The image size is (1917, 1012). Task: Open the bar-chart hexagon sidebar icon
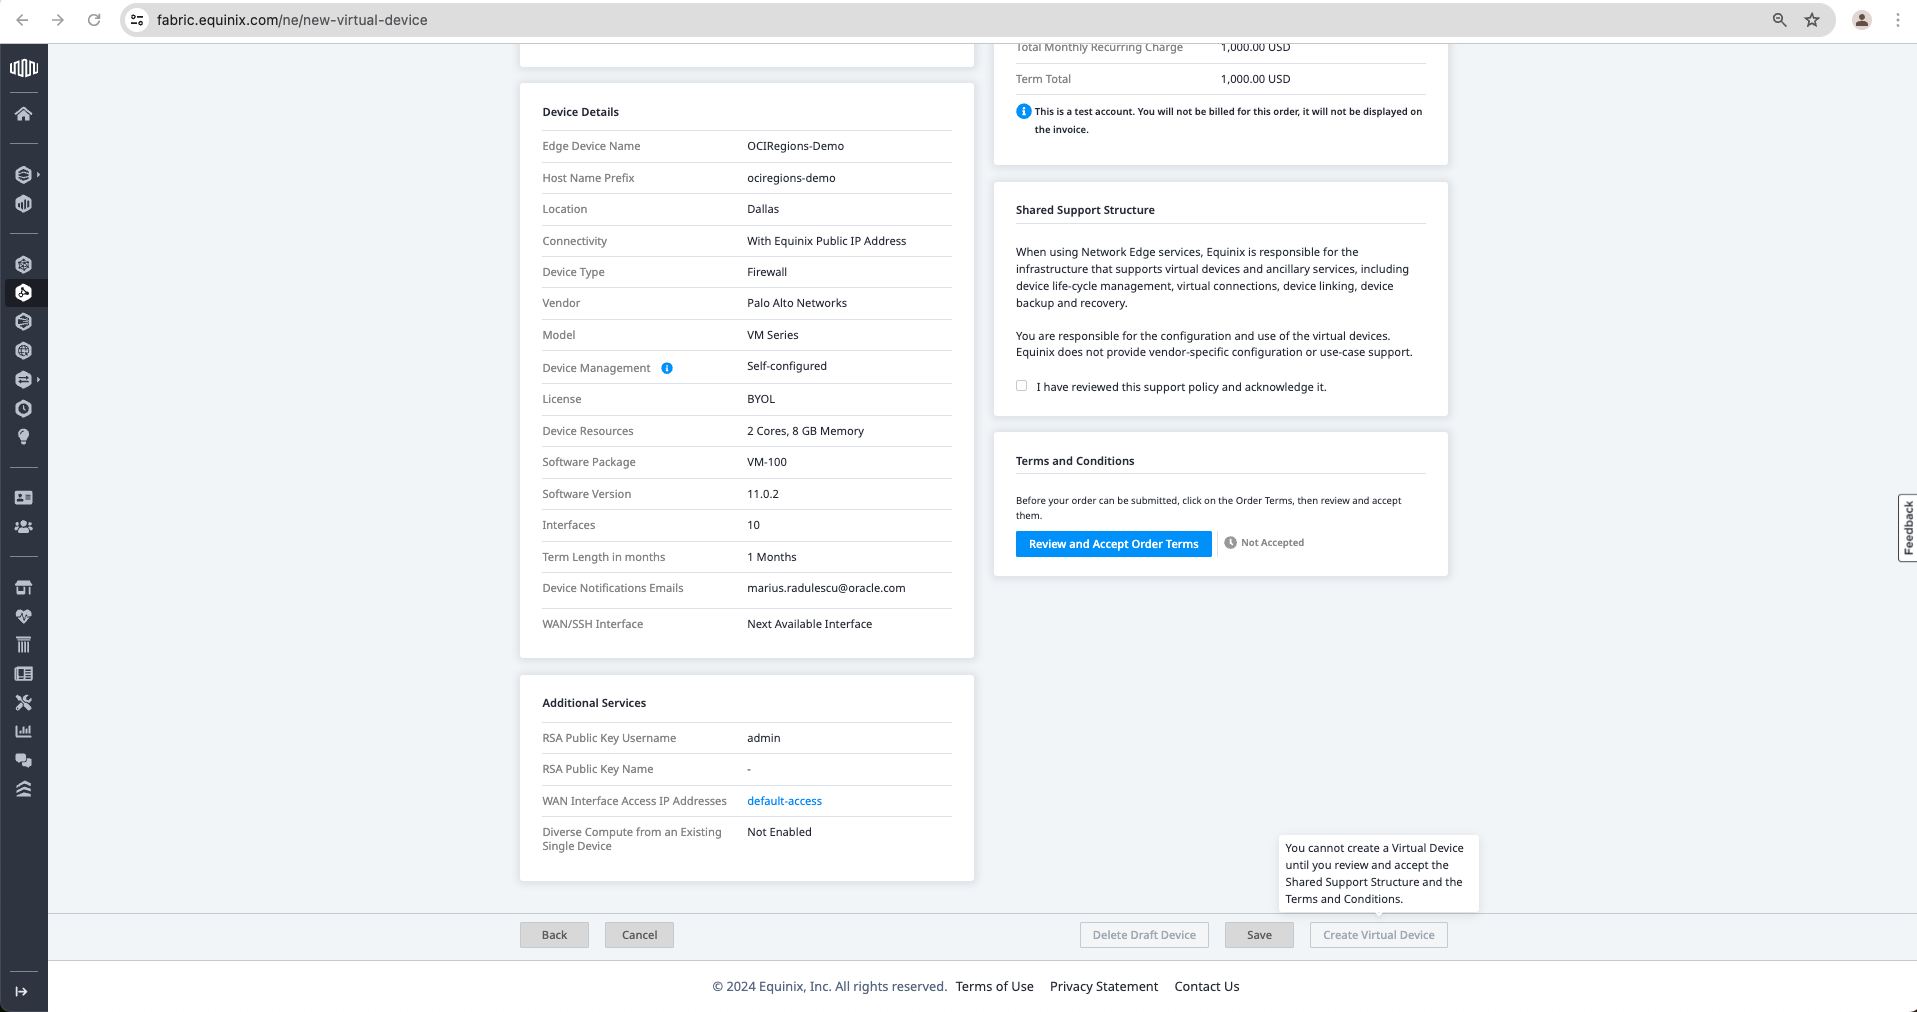pos(24,204)
